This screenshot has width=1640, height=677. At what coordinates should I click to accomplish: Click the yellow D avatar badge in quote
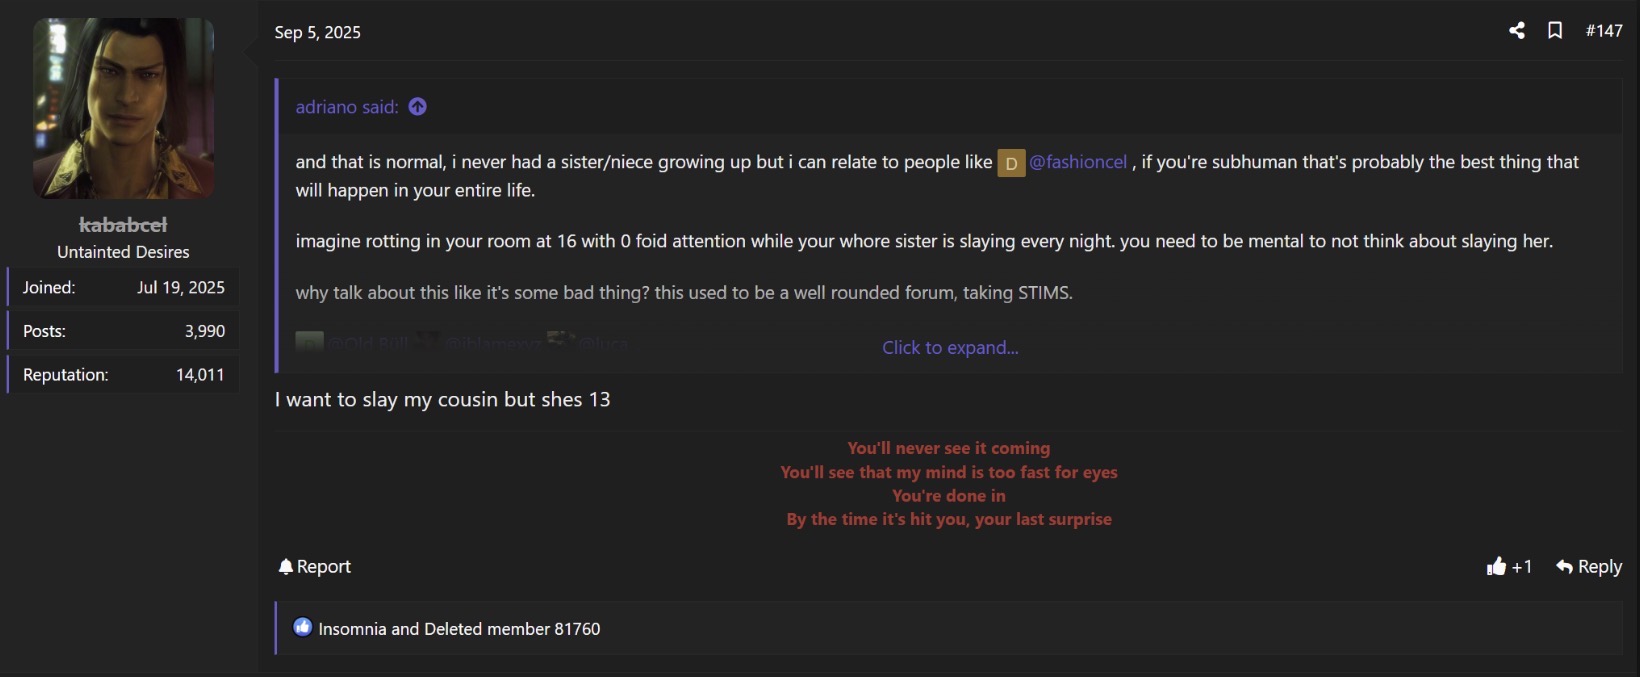(x=1011, y=163)
